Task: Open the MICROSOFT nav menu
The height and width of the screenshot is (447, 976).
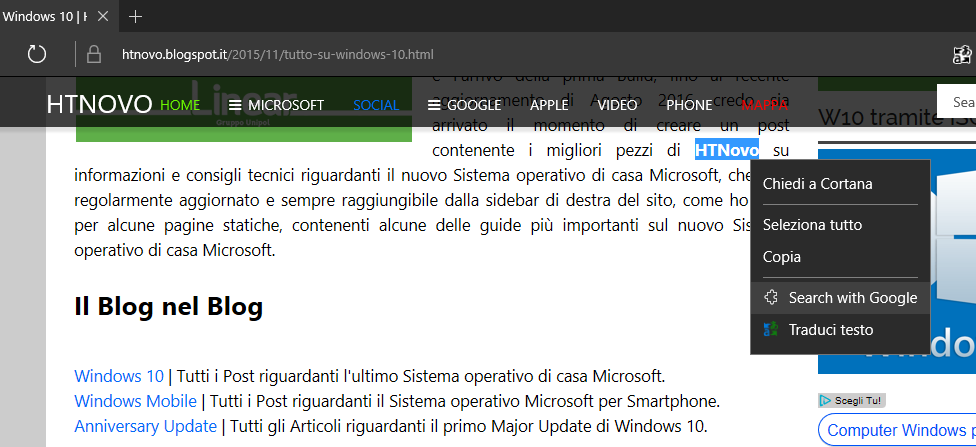Action: [x=276, y=105]
